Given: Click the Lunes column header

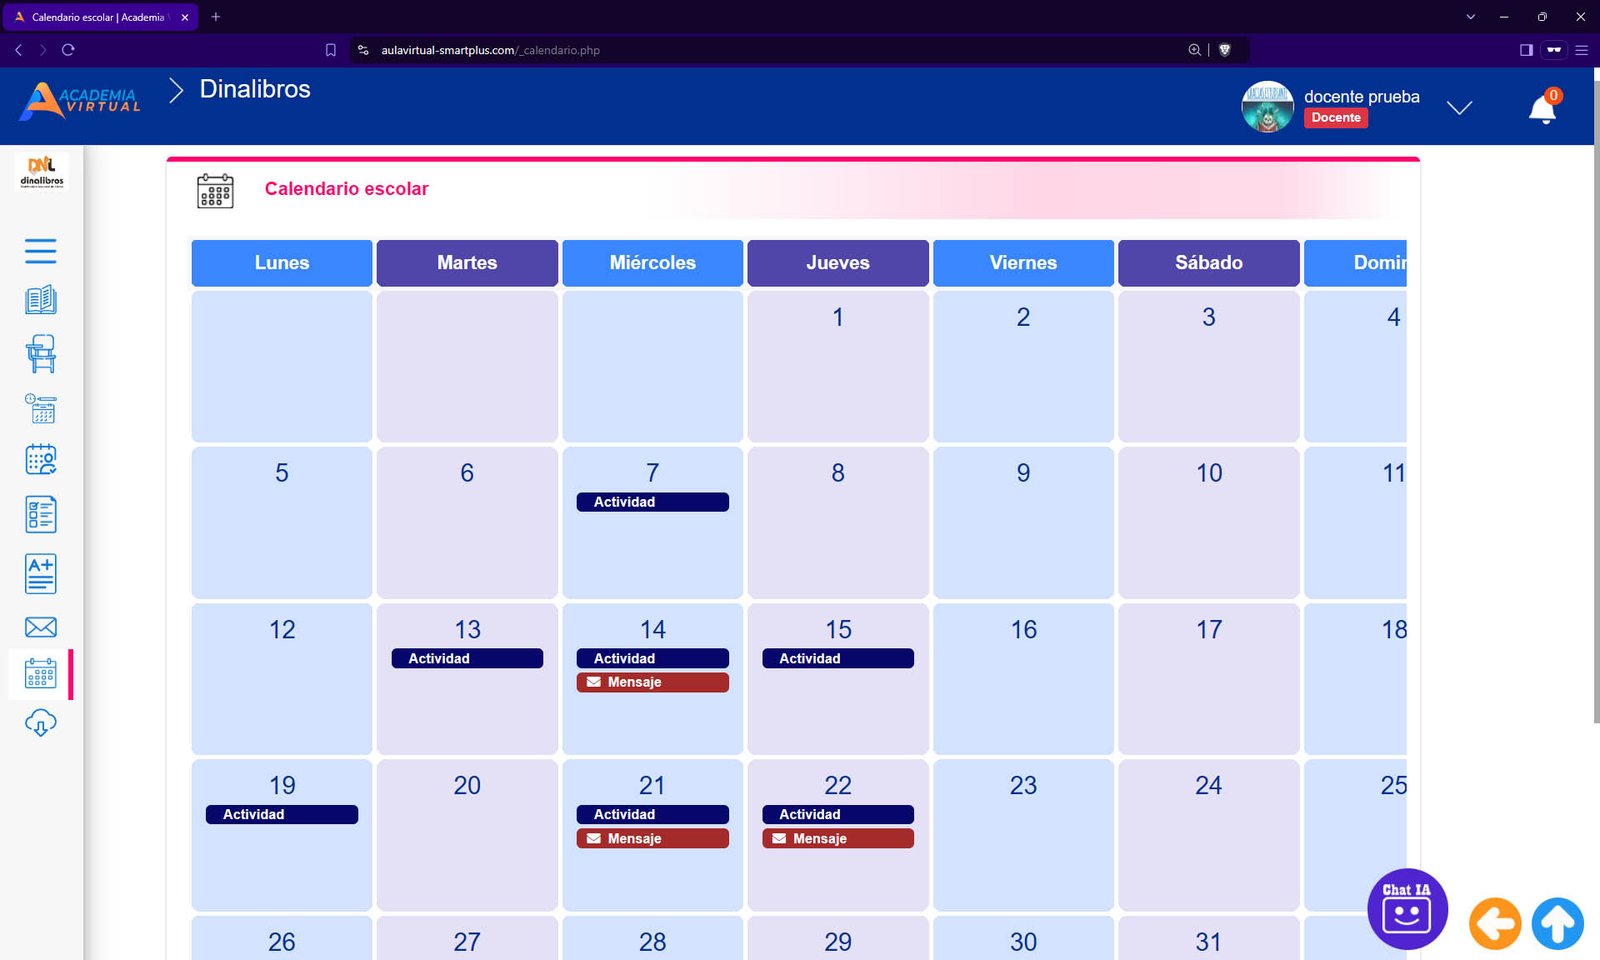Looking at the screenshot, I should (282, 263).
